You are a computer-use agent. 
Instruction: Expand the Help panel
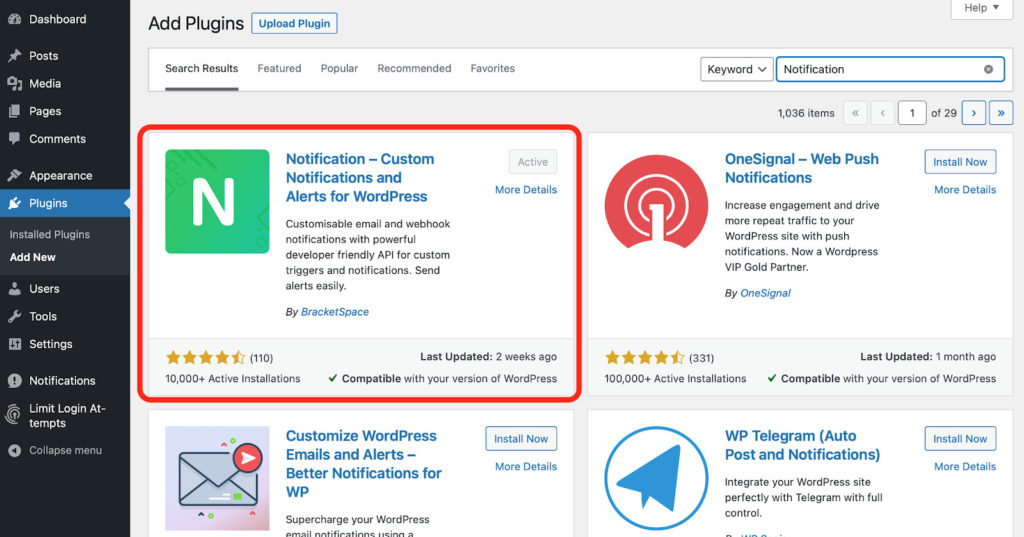(982, 8)
